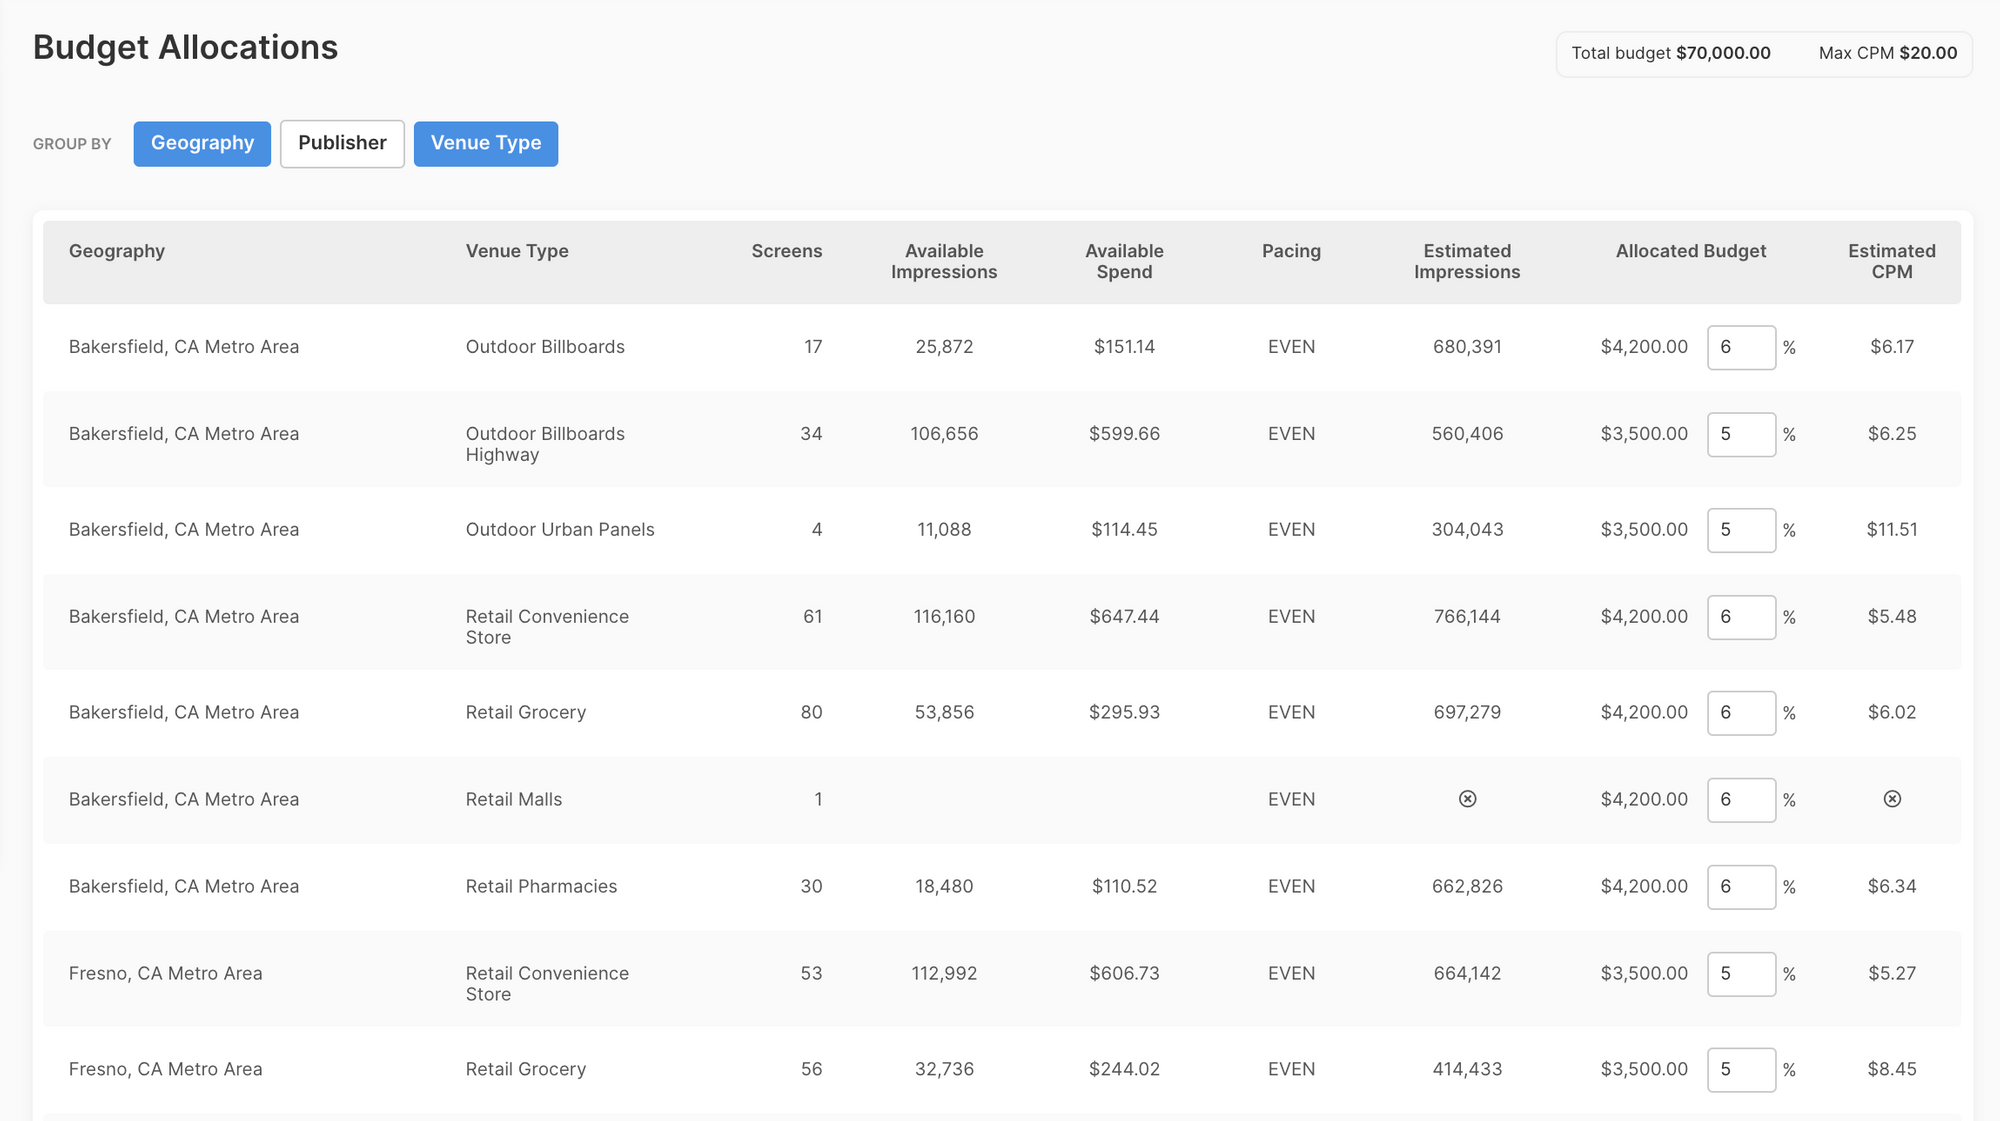Click the error icon in Retail Malls Estimated CPM
Image resolution: width=2000 pixels, height=1121 pixels.
click(1891, 799)
